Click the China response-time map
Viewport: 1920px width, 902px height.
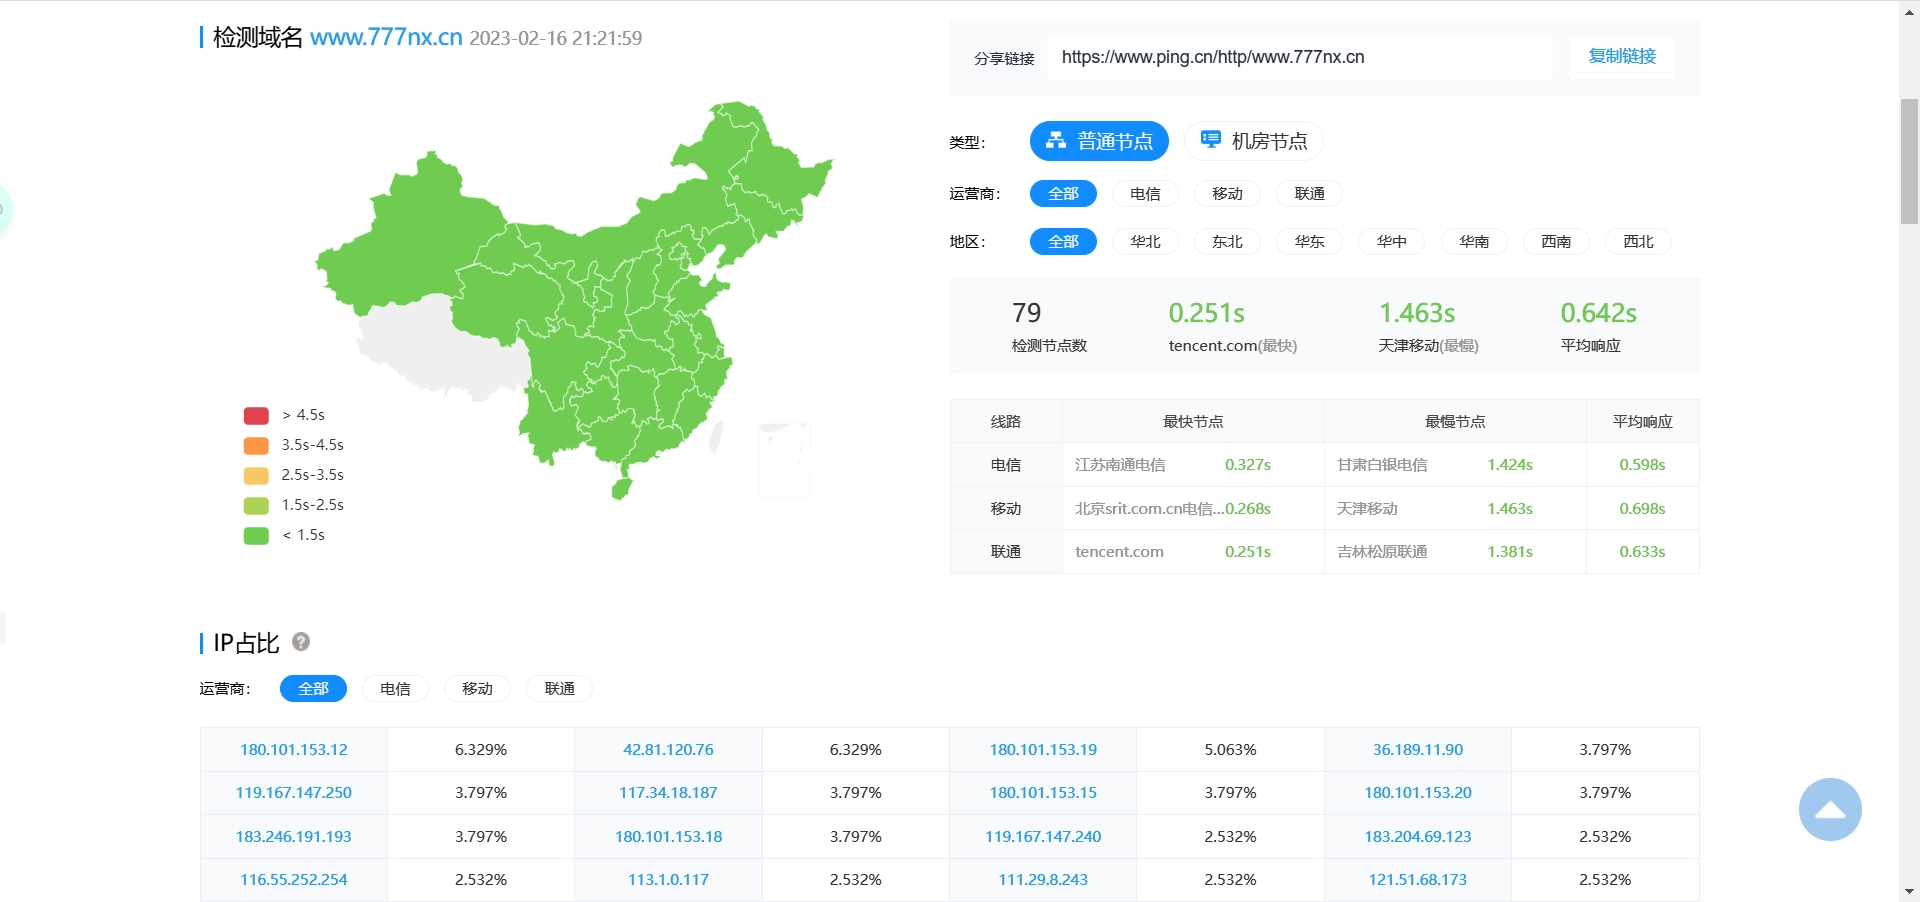(x=573, y=300)
